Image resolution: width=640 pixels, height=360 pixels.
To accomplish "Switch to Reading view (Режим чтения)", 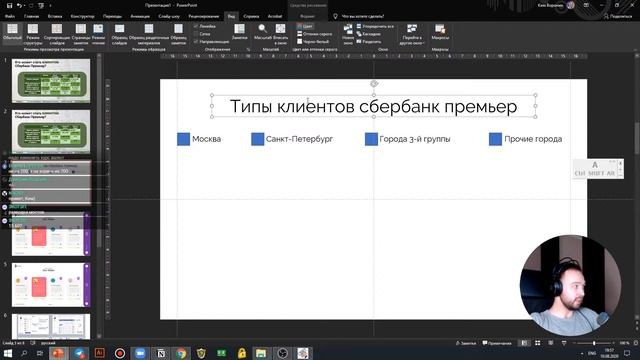I will pos(98,34).
